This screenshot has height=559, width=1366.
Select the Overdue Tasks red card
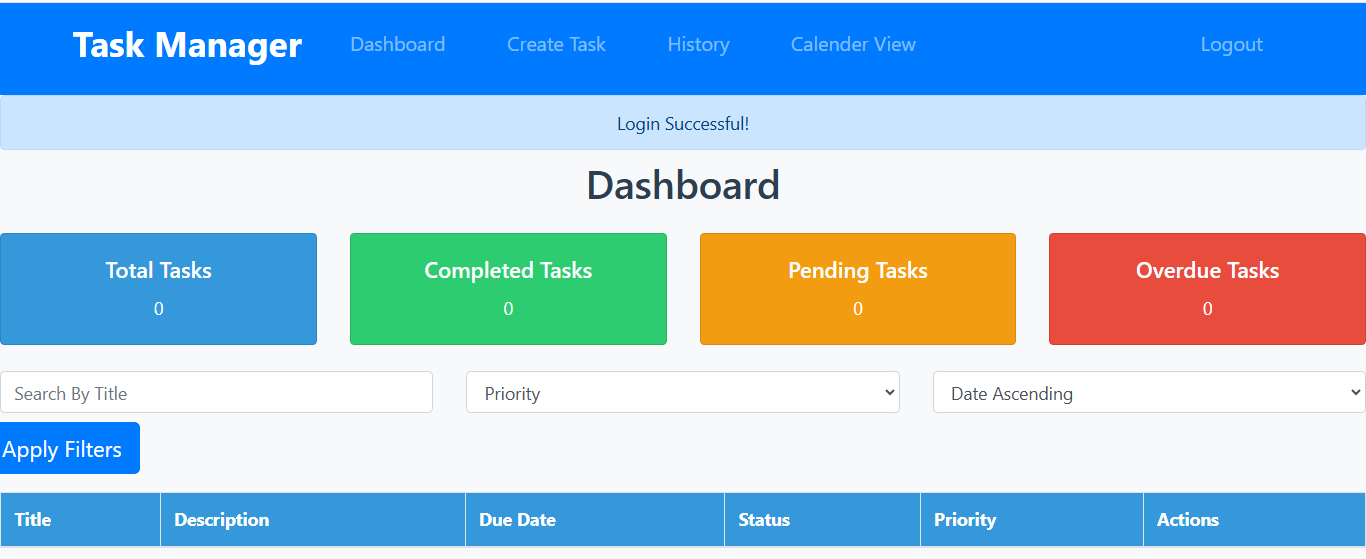[1207, 289]
